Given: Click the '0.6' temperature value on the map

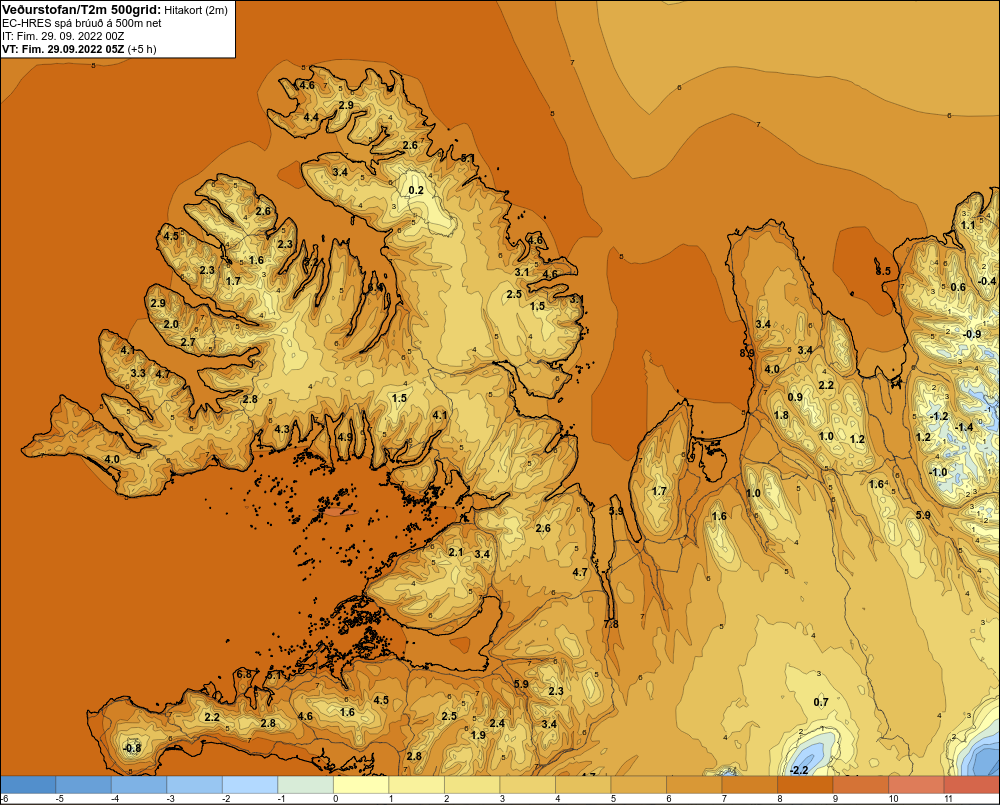Looking at the screenshot, I should pyautogui.click(x=958, y=287).
